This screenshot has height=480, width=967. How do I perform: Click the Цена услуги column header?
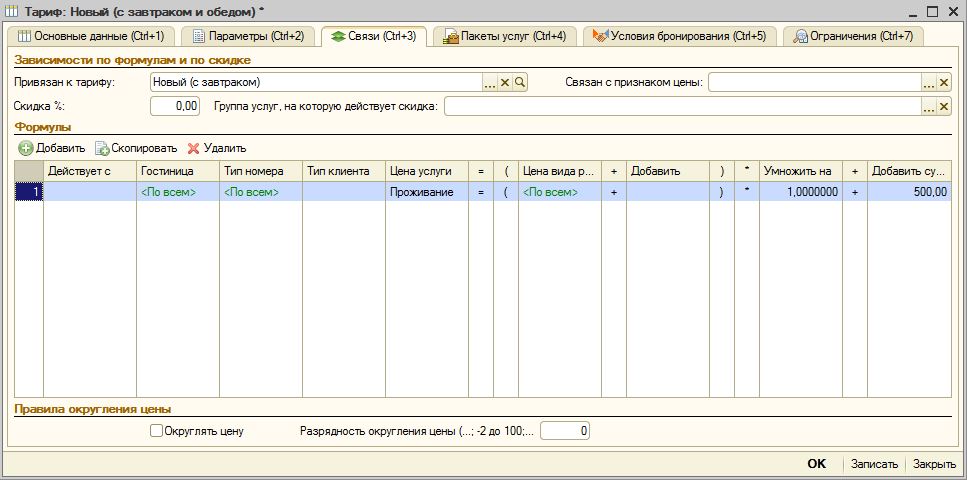[427, 172]
